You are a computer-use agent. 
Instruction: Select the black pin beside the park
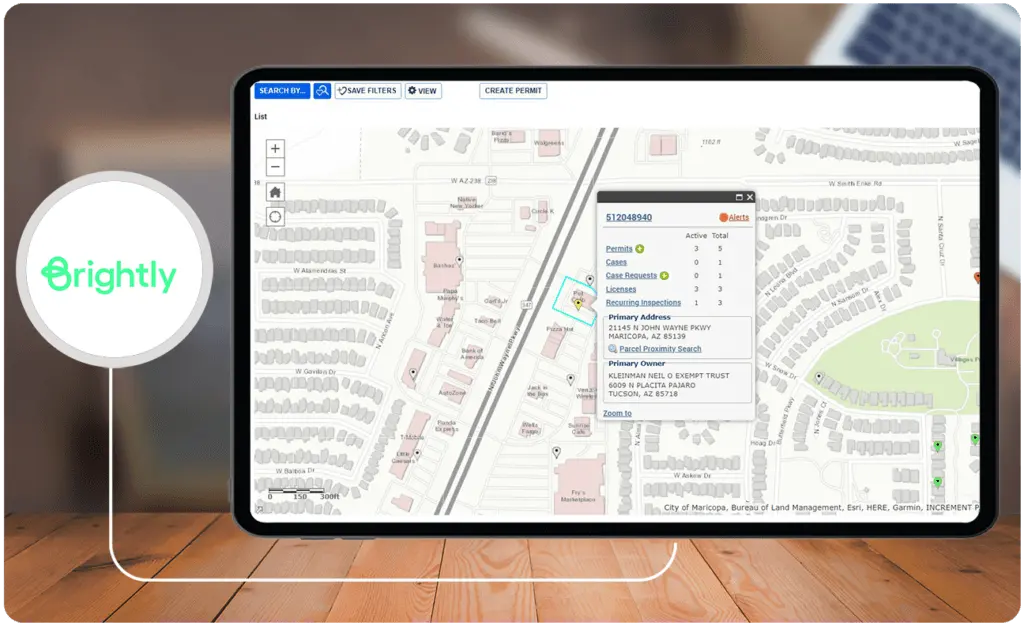[x=819, y=378]
